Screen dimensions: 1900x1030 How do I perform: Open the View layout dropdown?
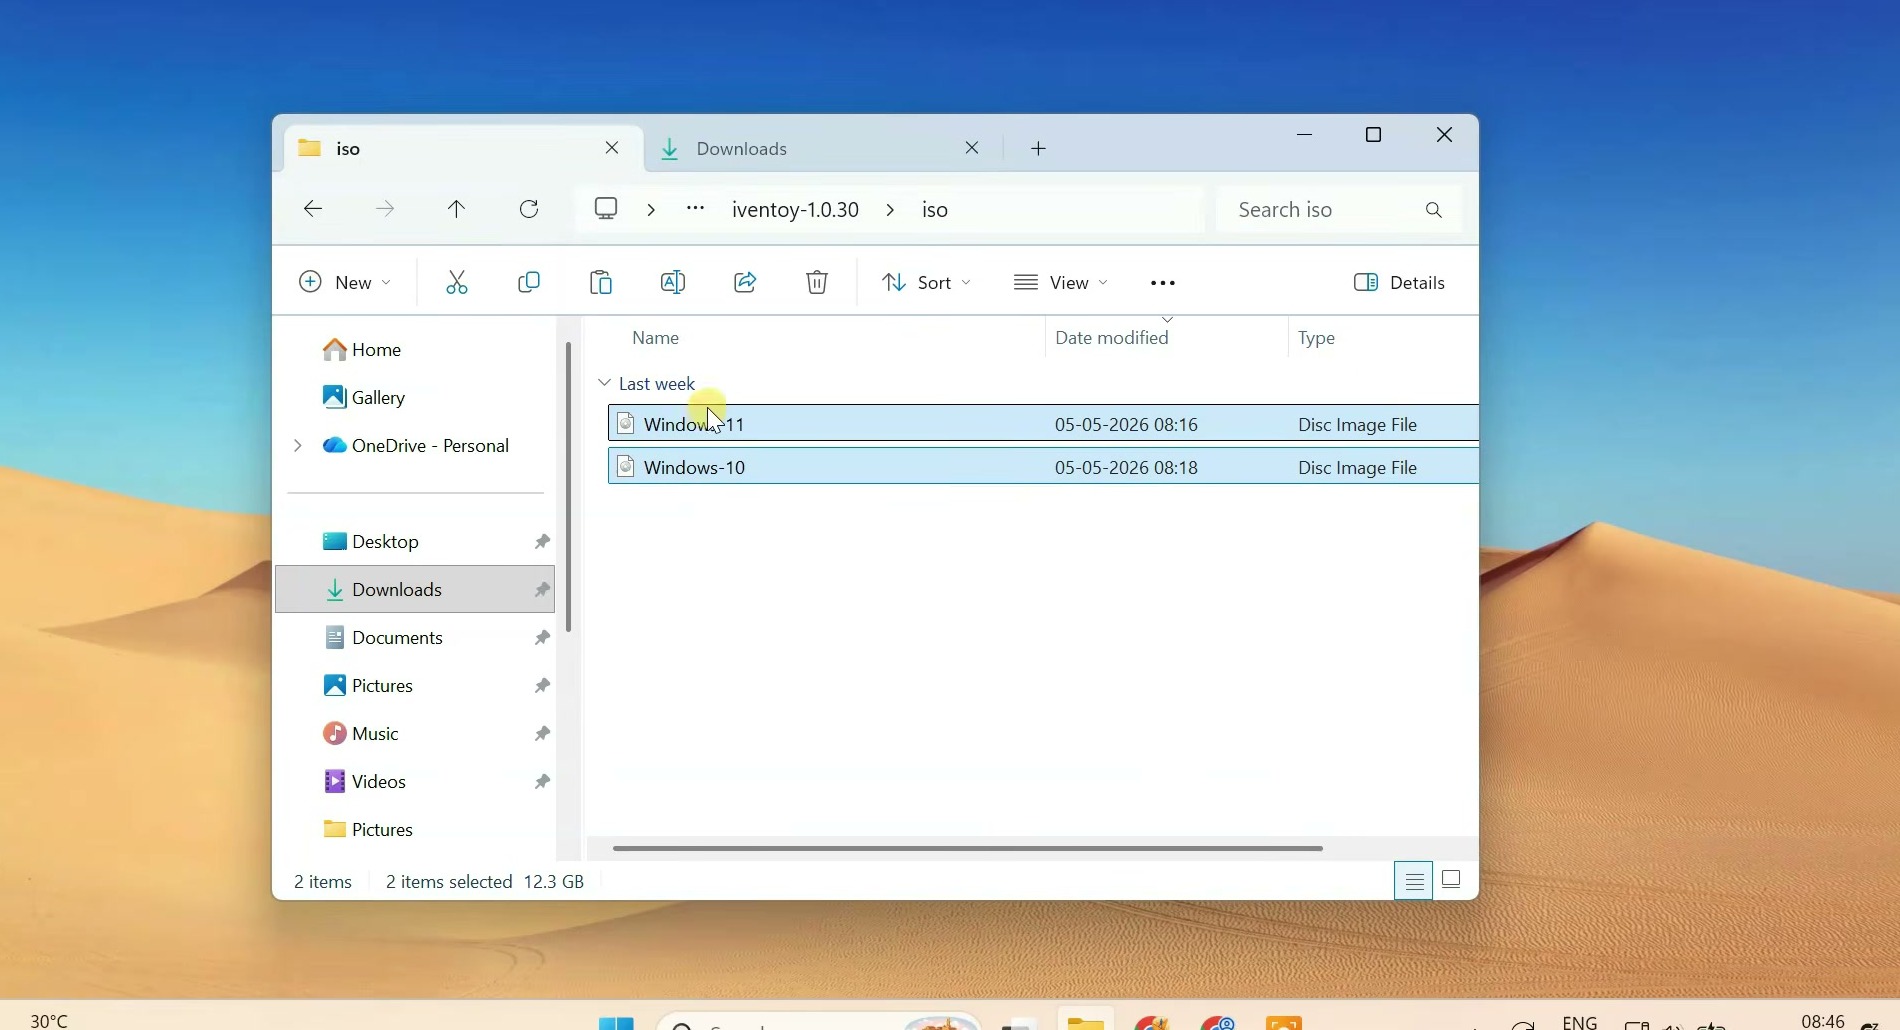[x=1060, y=283]
